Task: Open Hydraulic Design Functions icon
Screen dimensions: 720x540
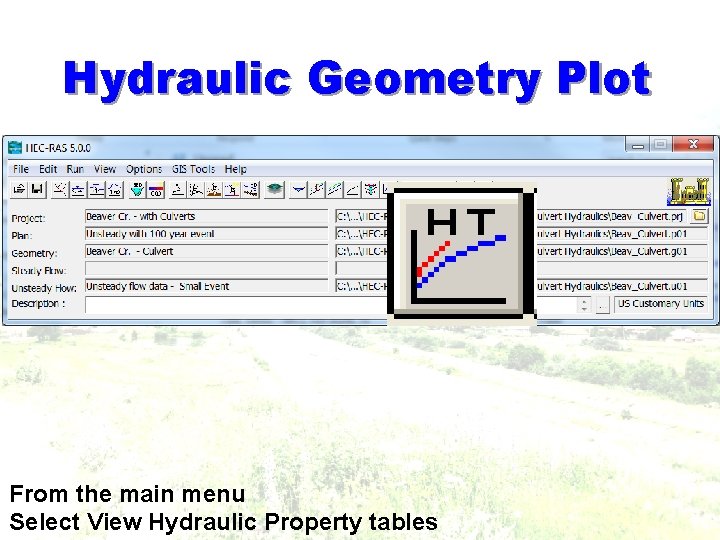Action: [x=251, y=189]
